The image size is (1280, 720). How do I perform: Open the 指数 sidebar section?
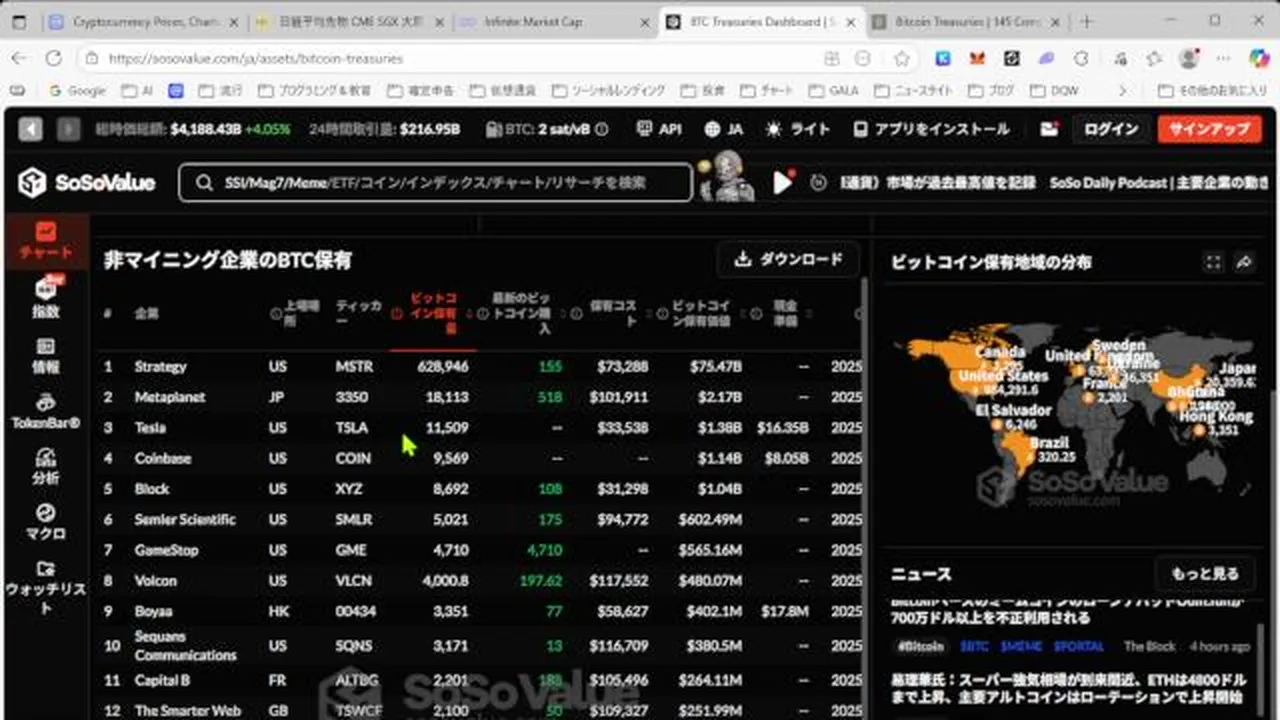pos(45,298)
